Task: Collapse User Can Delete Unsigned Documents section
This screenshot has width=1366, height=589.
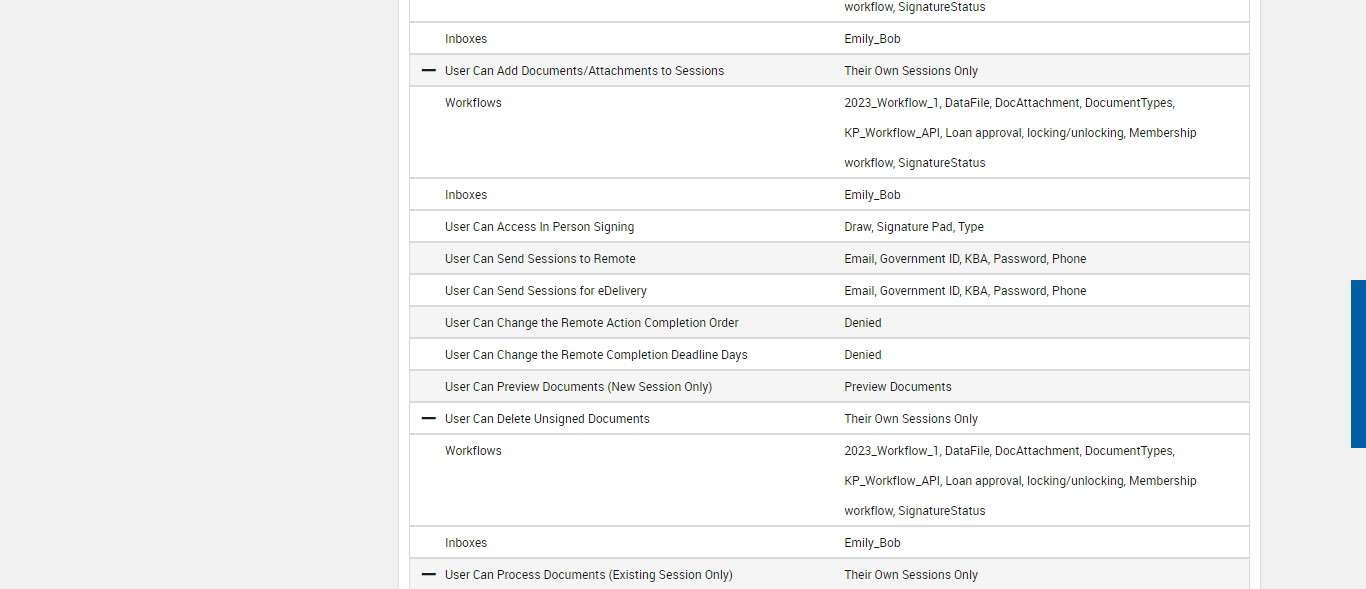Action: [x=429, y=419]
